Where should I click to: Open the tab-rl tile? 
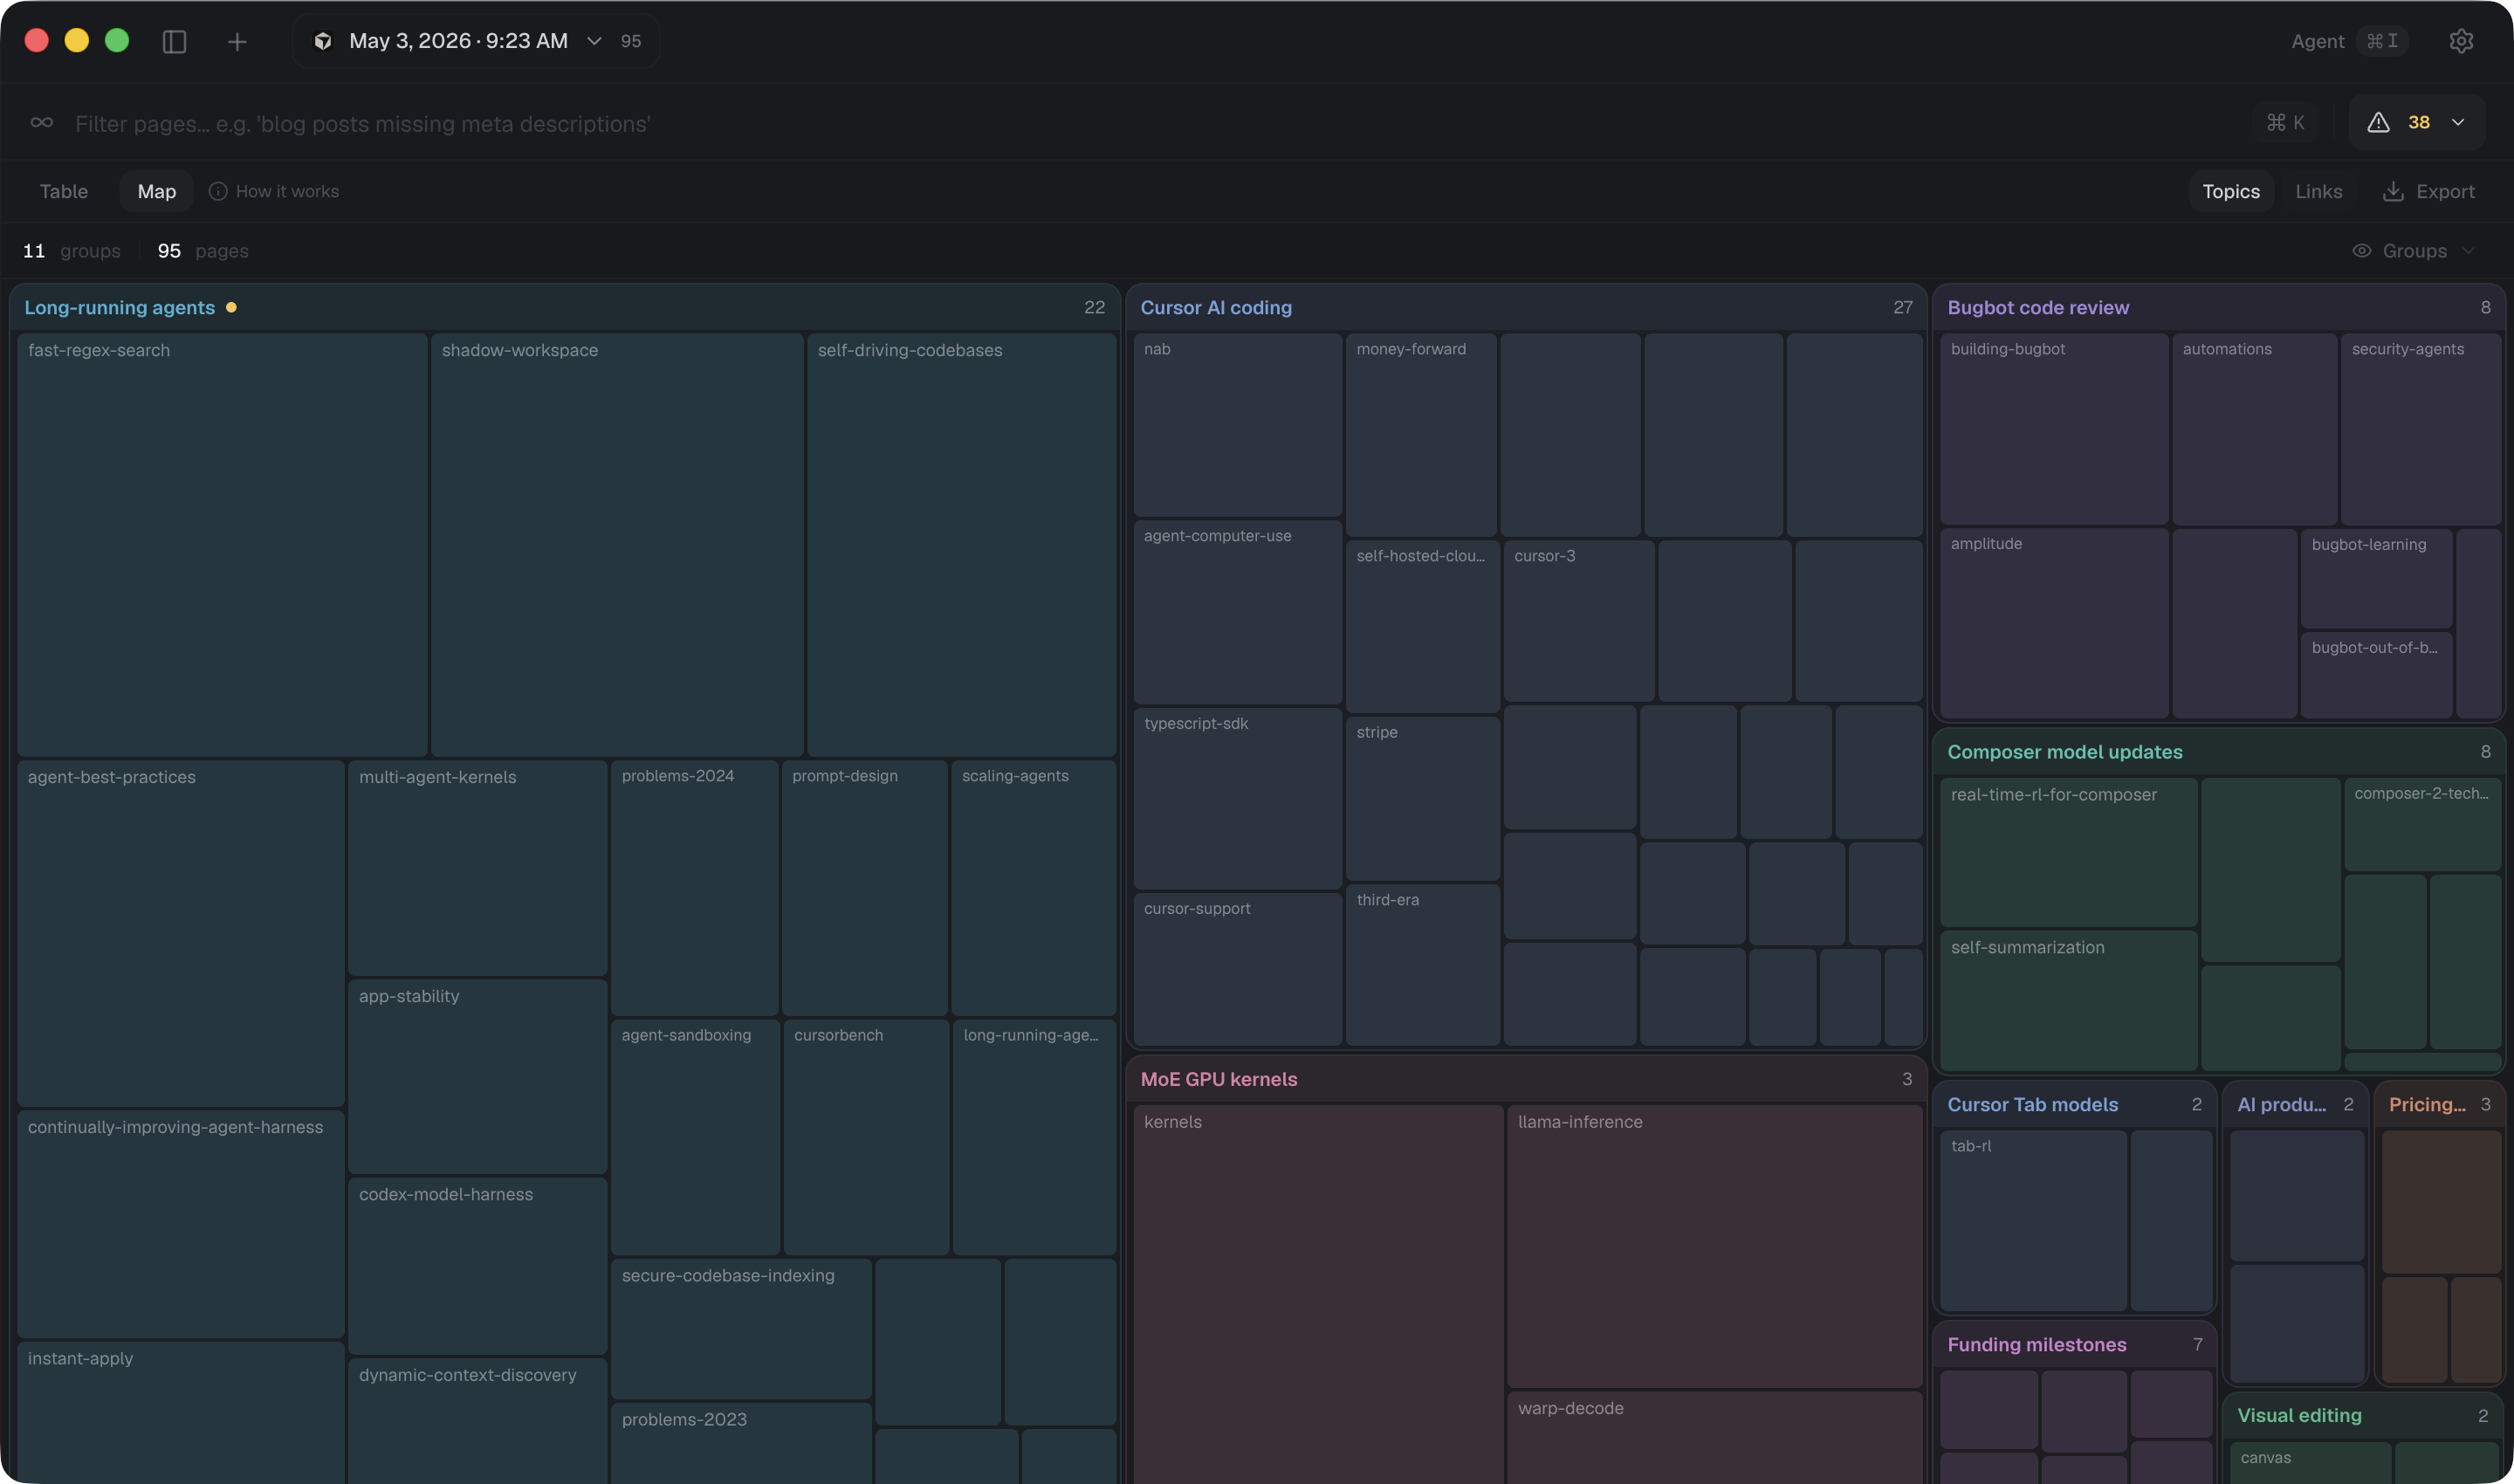[x=2033, y=1220]
